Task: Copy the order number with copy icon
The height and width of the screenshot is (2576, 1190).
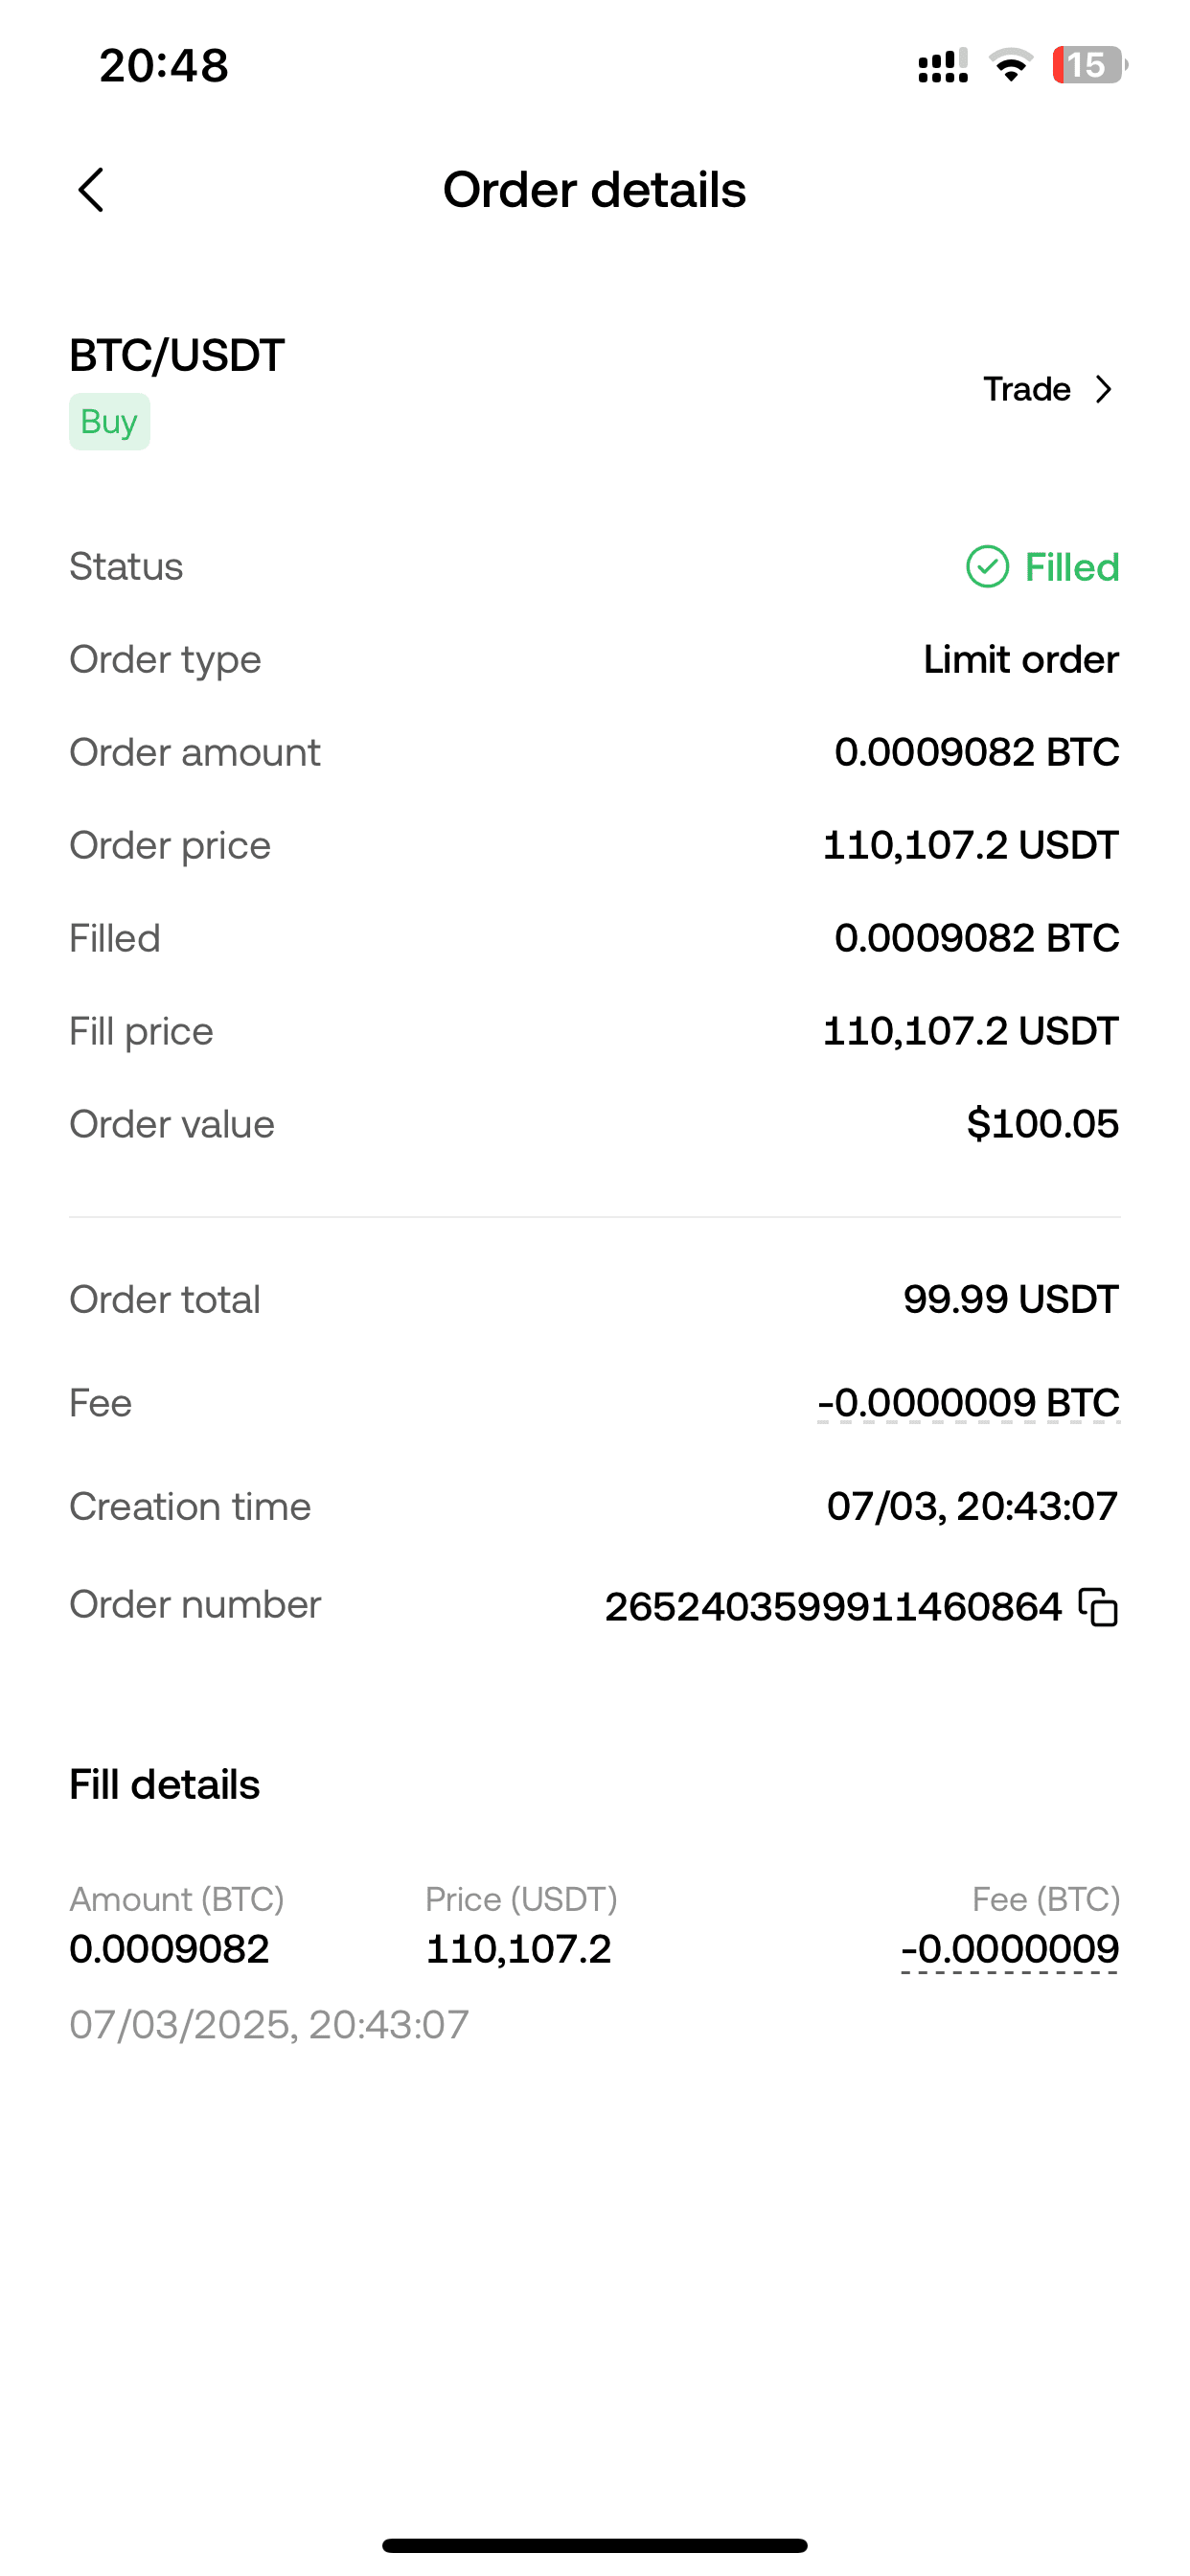Action: point(1098,1607)
